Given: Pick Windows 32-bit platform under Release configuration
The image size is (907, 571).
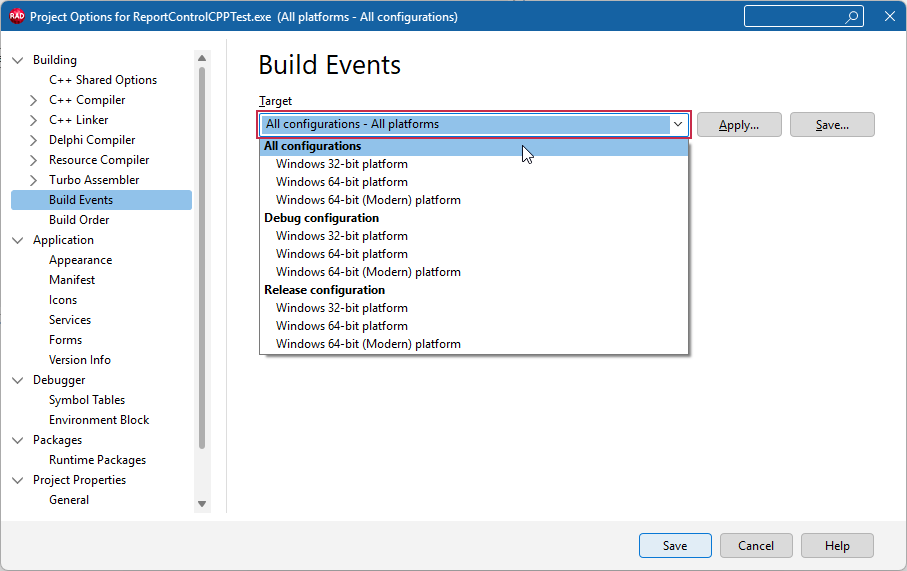Looking at the screenshot, I should point(474,308).
